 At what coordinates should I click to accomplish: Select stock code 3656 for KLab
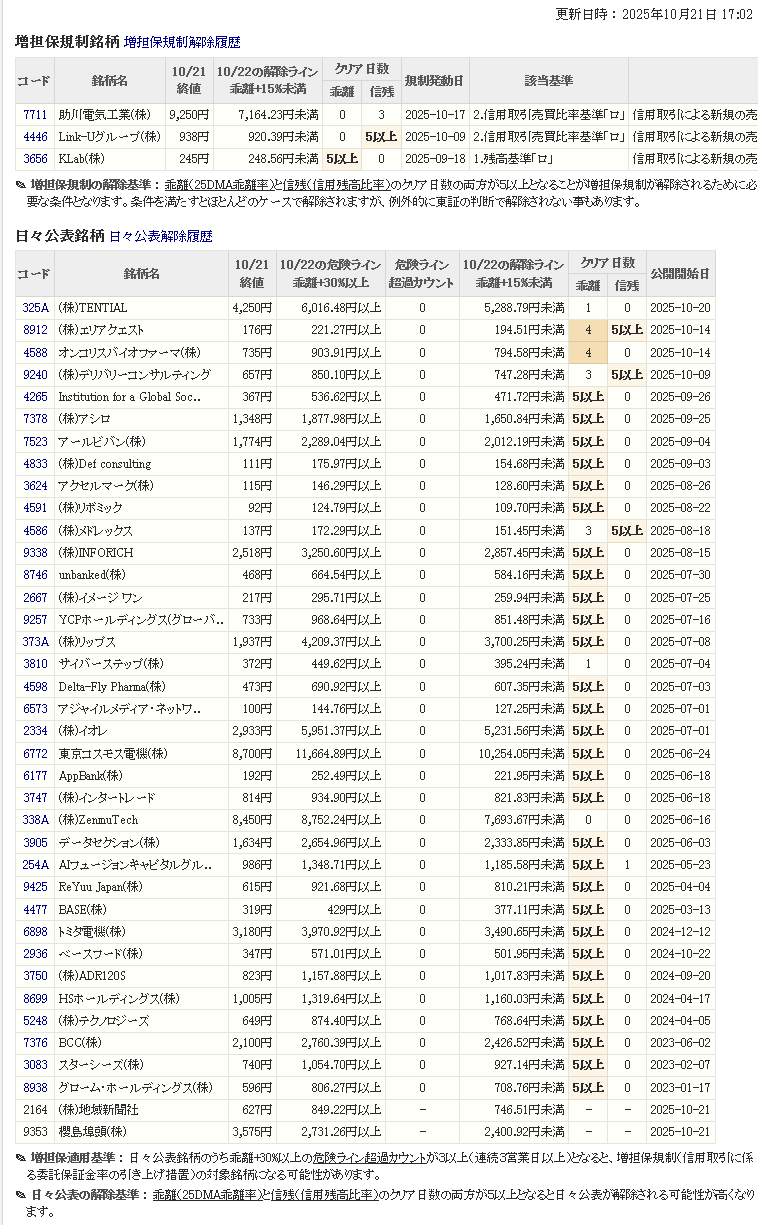point(35,159)
